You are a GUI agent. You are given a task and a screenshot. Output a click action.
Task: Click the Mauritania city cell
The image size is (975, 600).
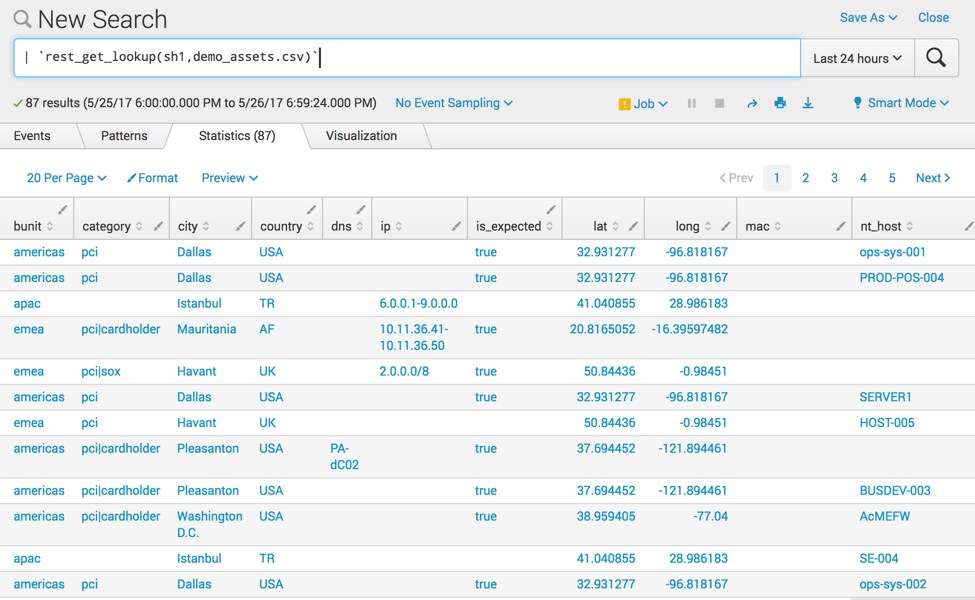coord(206,330)
